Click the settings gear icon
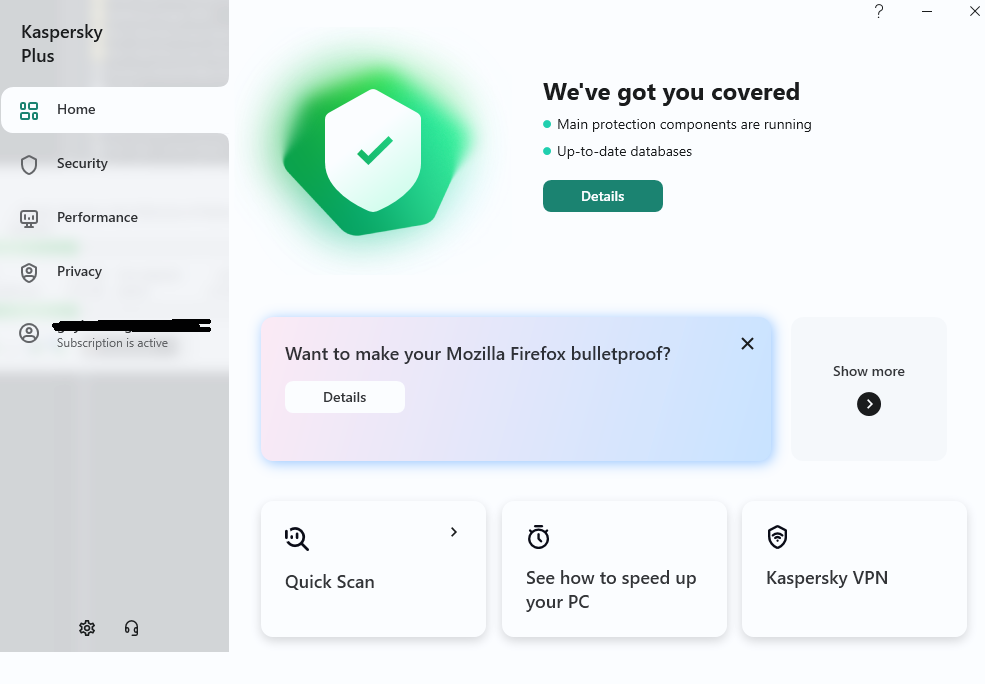The image size is (985, 684). pos(87,628)
